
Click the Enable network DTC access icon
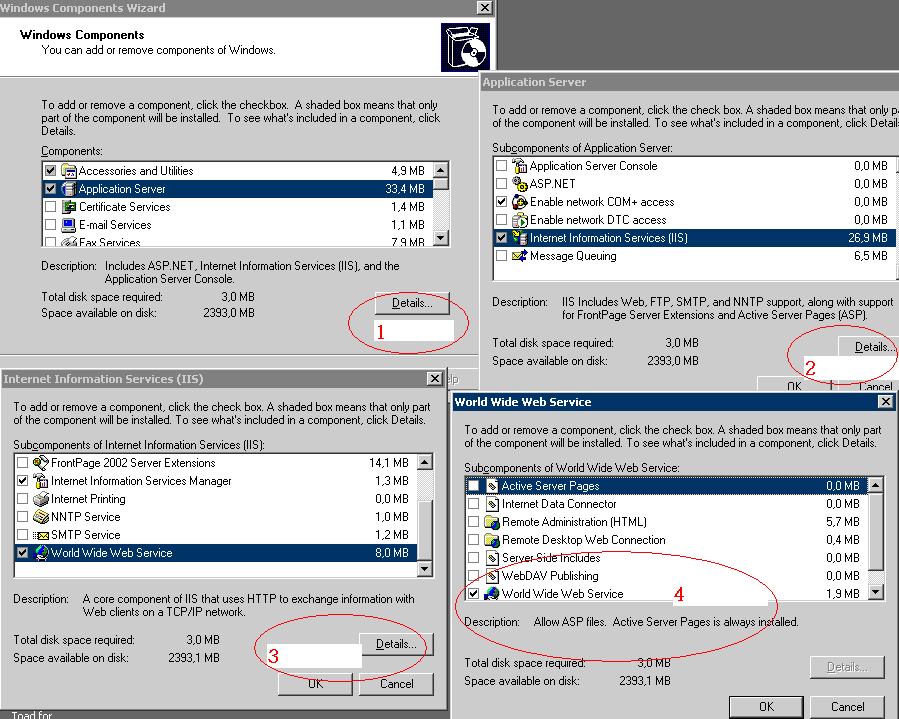point(519,220)
